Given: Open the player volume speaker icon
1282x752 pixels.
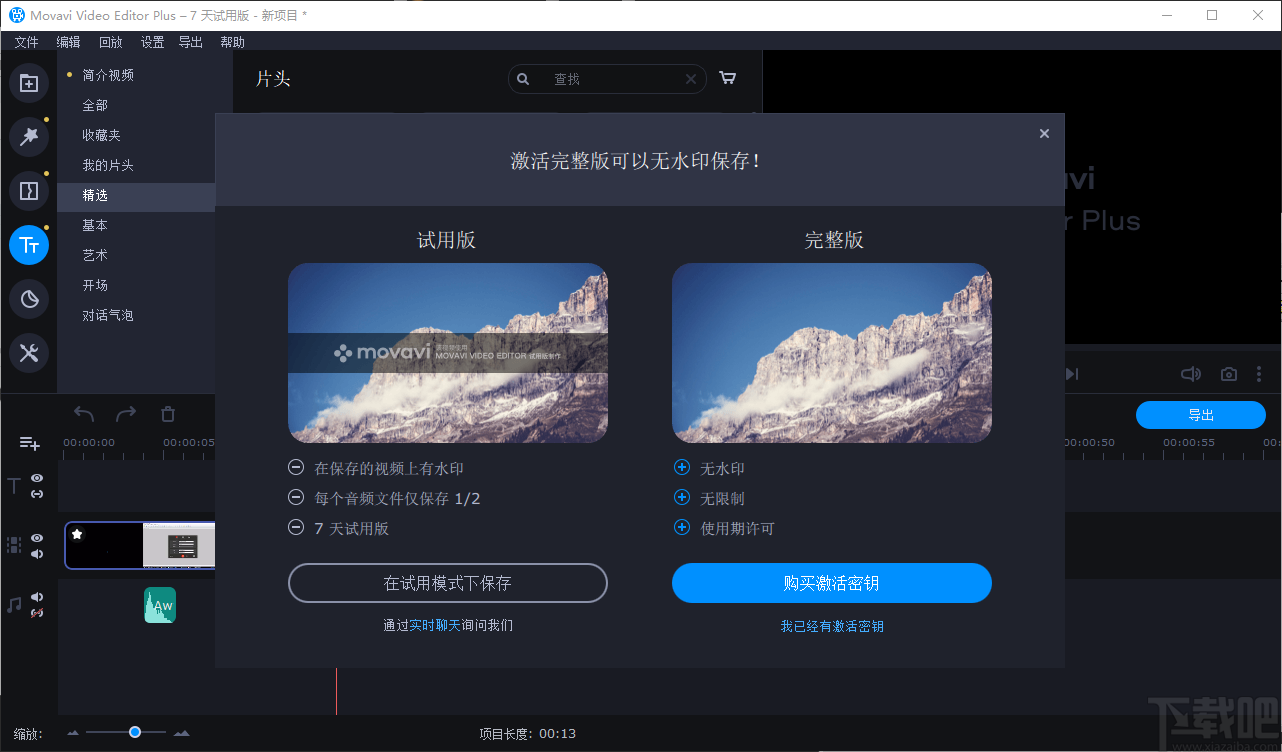Looking at the screenshot, I should point(1190,374).
